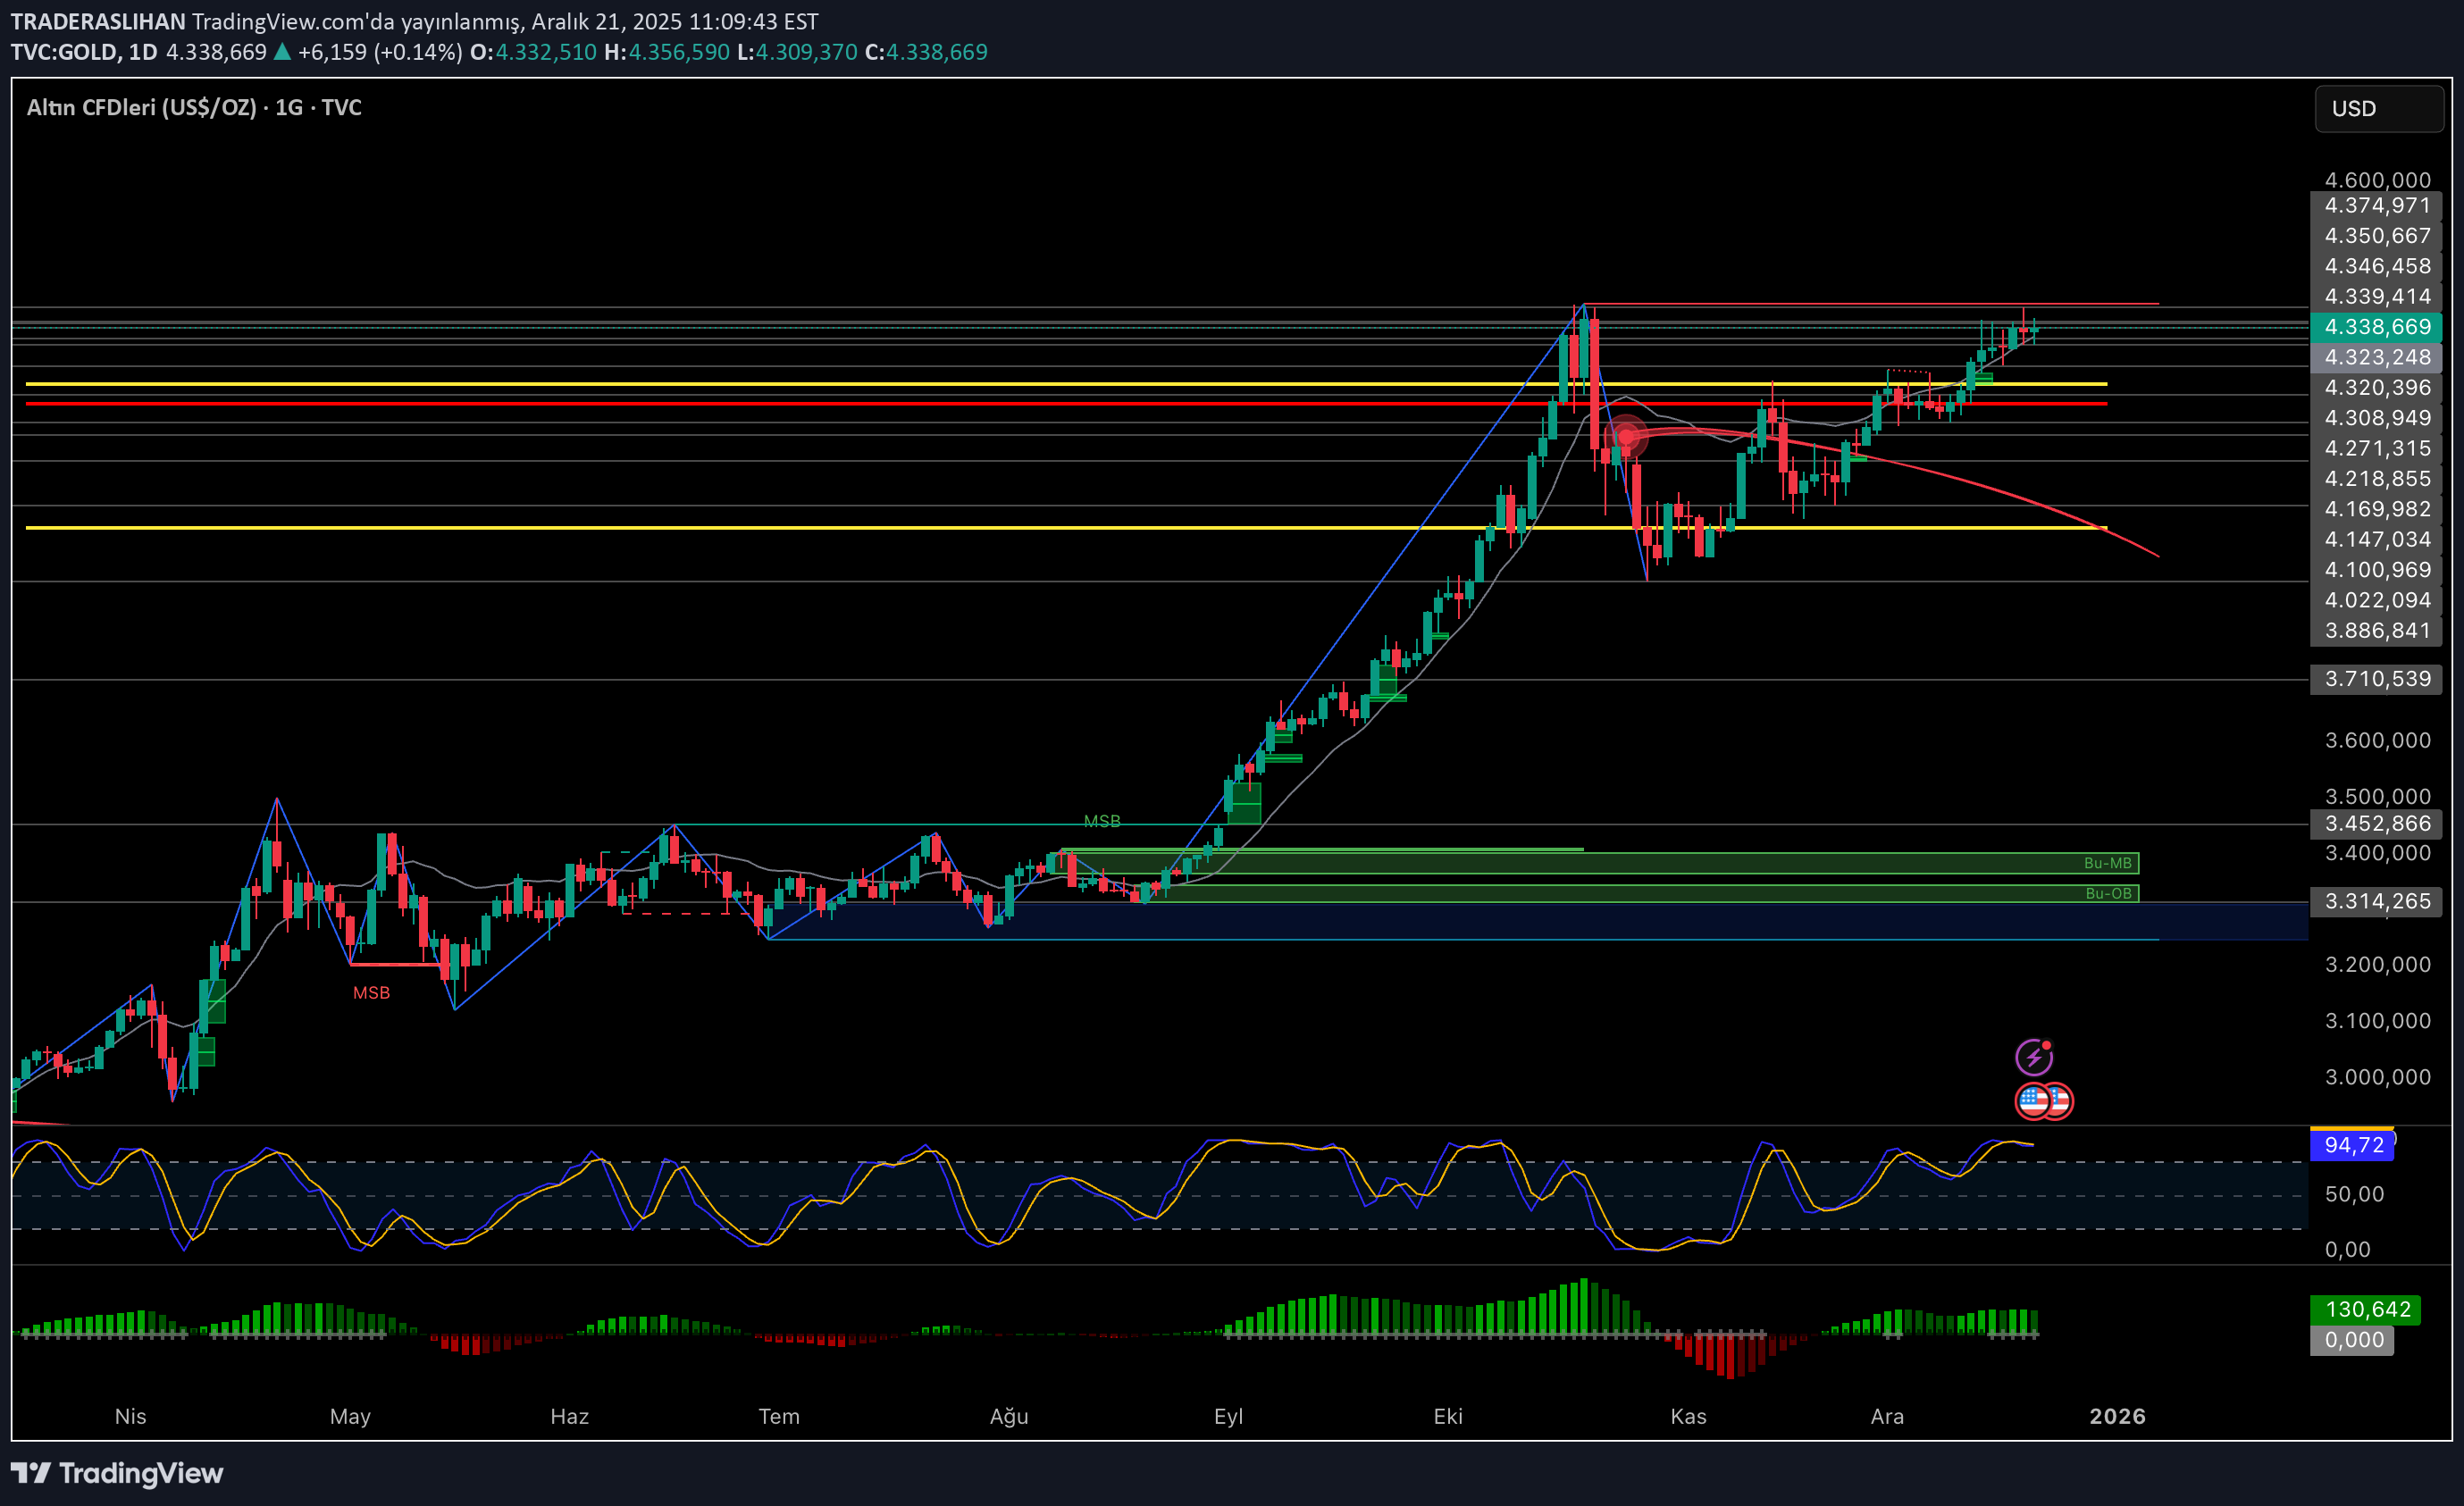The width and height of the screenshot is (2464, 1506).
Task: Click the US flag economic event icon
Action: click(2035, 1101)
